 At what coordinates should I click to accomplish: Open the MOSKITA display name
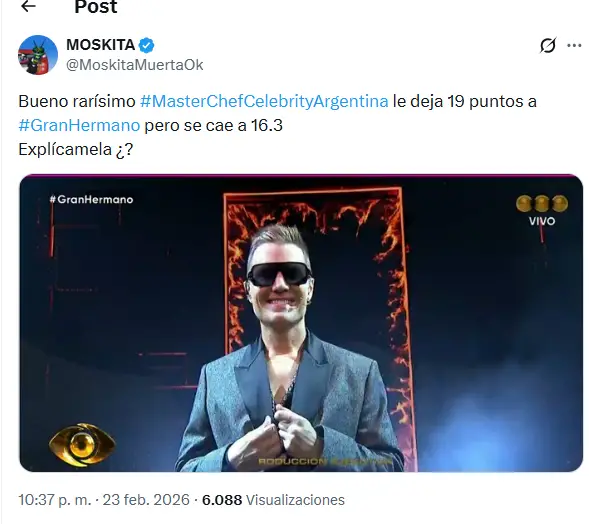point(101,45)
